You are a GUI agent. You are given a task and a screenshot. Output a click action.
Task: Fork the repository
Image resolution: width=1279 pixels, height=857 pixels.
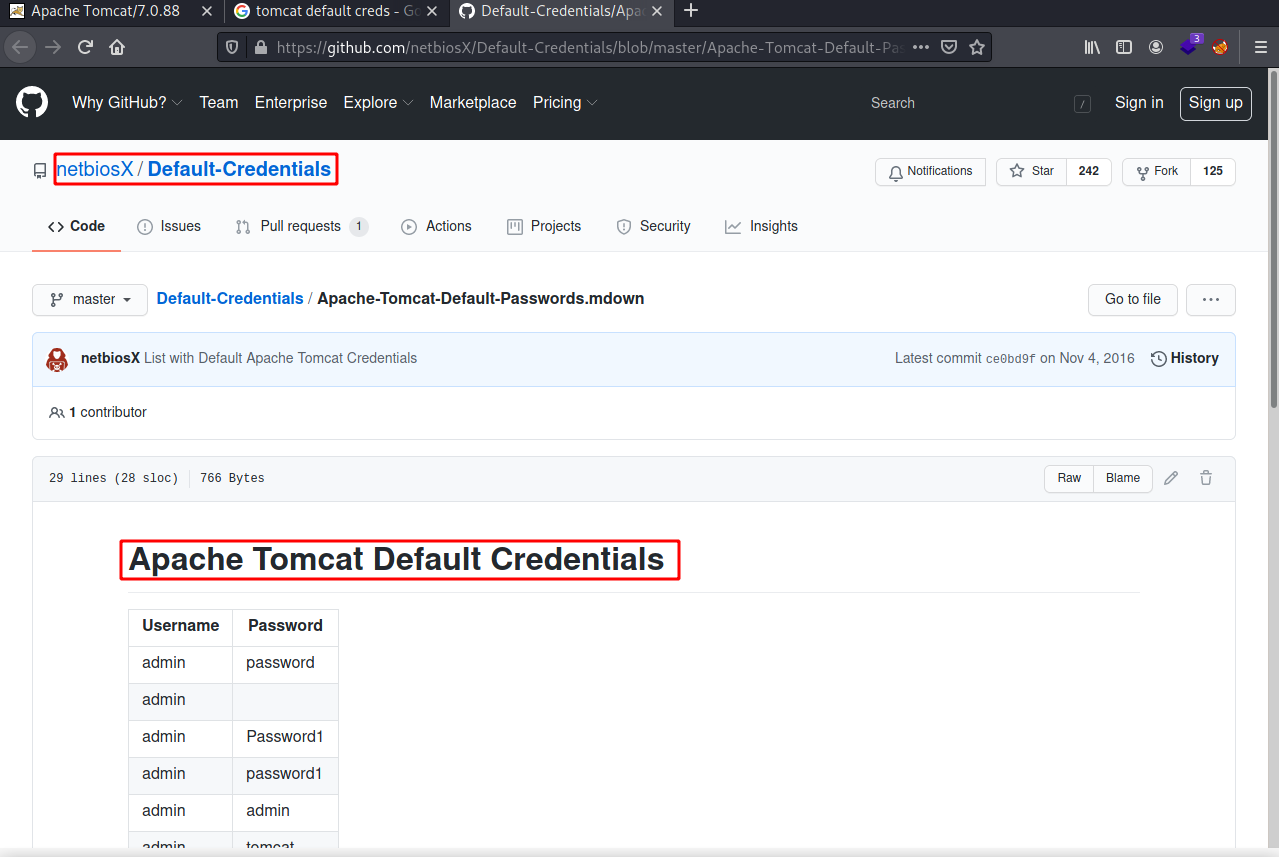[x=1157, y=172]
